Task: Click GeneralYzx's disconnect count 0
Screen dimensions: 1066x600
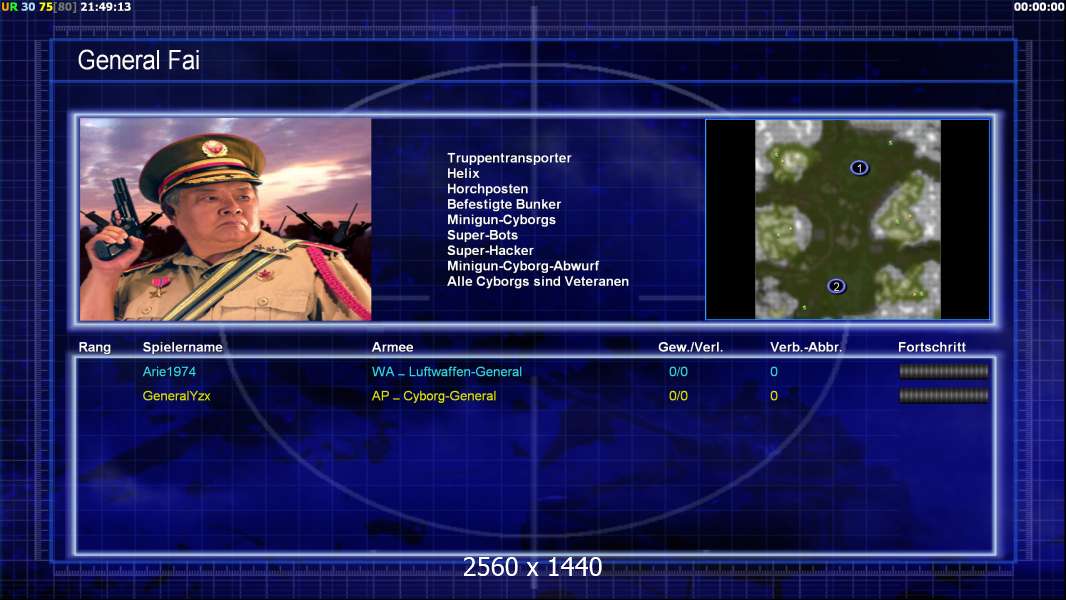Action: (x=774, y=395)
